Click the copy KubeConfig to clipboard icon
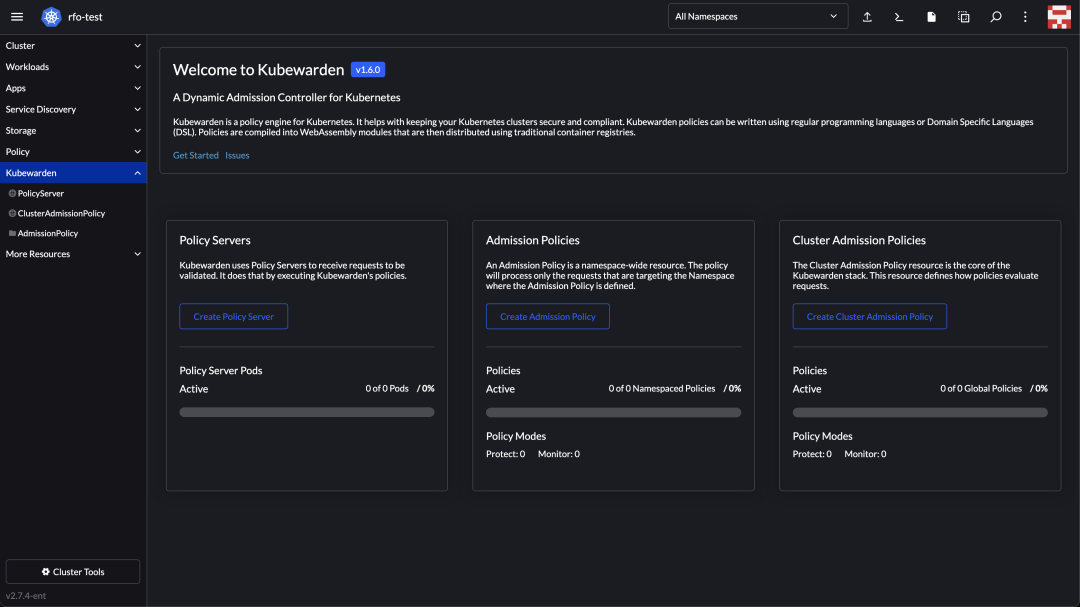Screen dimensions: 1080x607 tap(963, 17)
